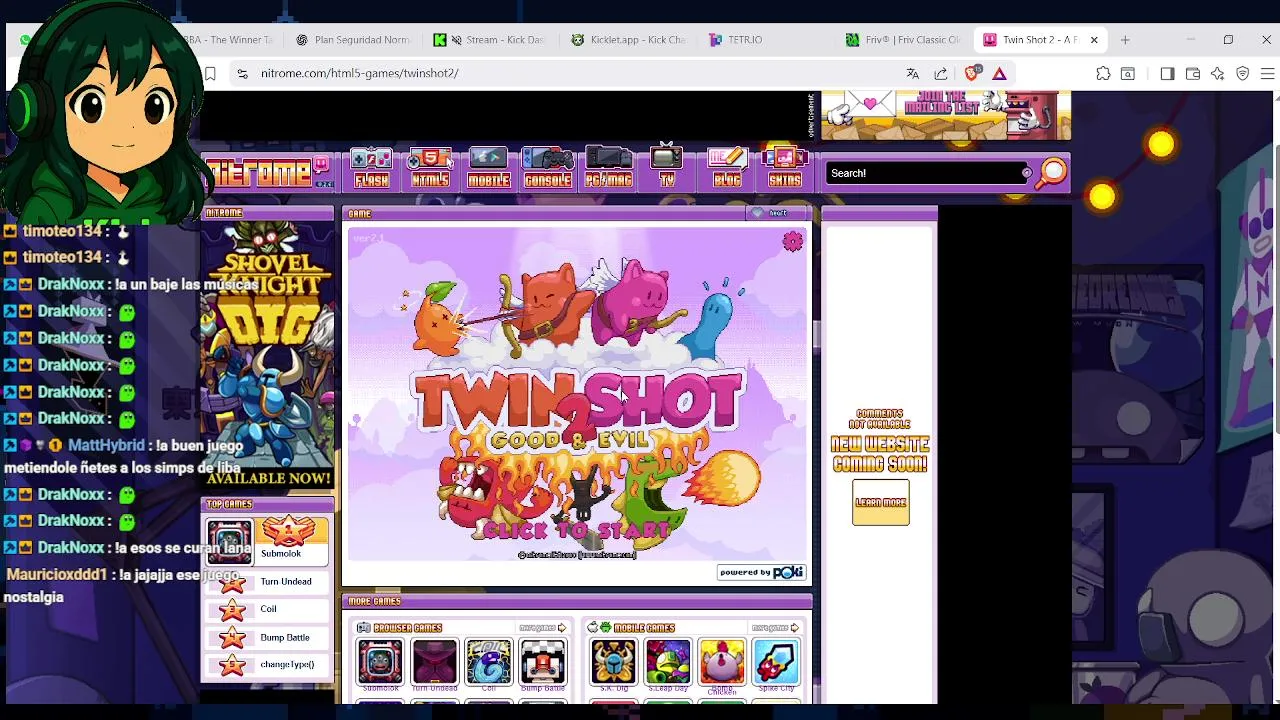Open the HTML5 games section
Screen dimensions: 1280x720
pos(430,168)
